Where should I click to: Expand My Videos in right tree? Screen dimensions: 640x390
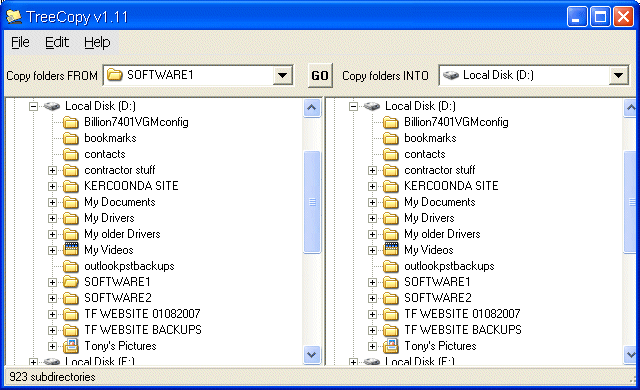click(372, 250)
